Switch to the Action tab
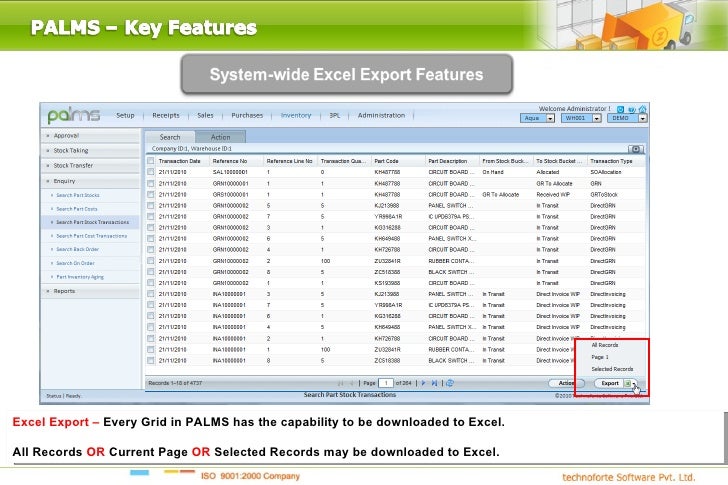Viewport: 728px width, 485px height. 221,137
